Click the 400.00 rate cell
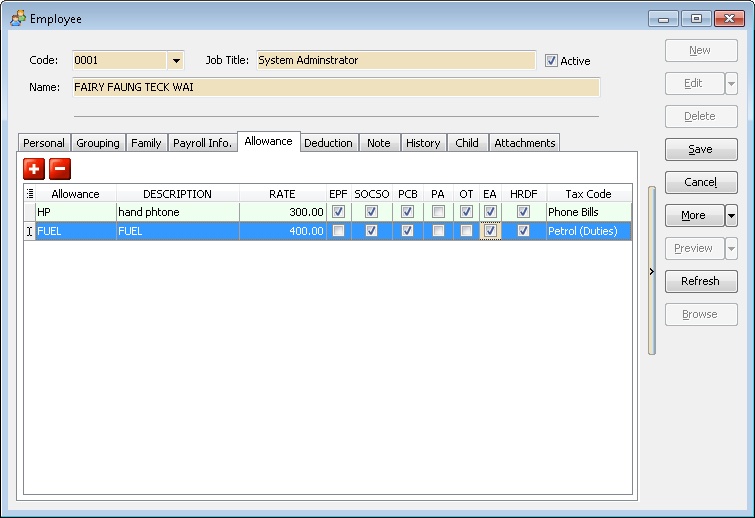Viewport: 755px width, 518px height. 283,231
